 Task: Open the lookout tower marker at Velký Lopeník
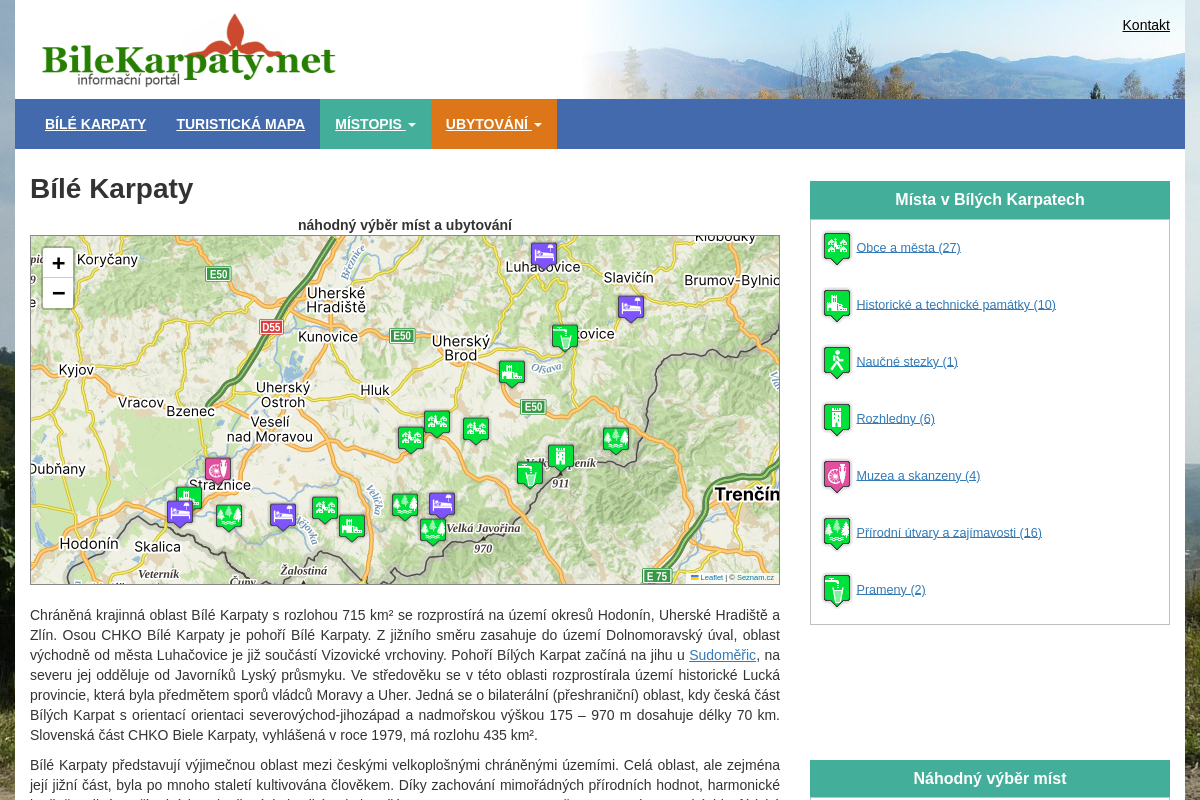[x=561, y=458]
